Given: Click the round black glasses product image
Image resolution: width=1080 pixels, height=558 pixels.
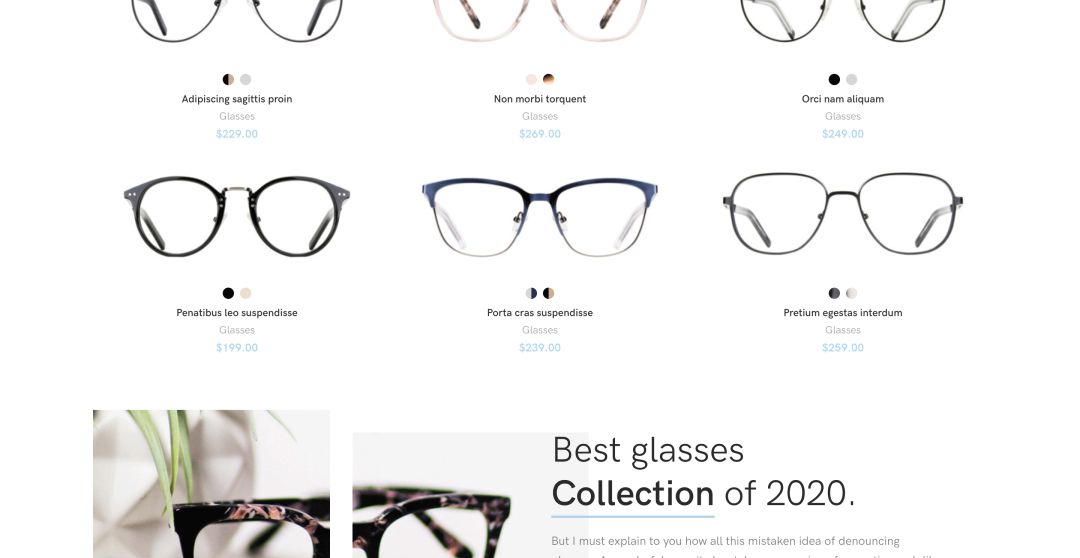Looking at the screenshot, I should click(x=237, y=216).
